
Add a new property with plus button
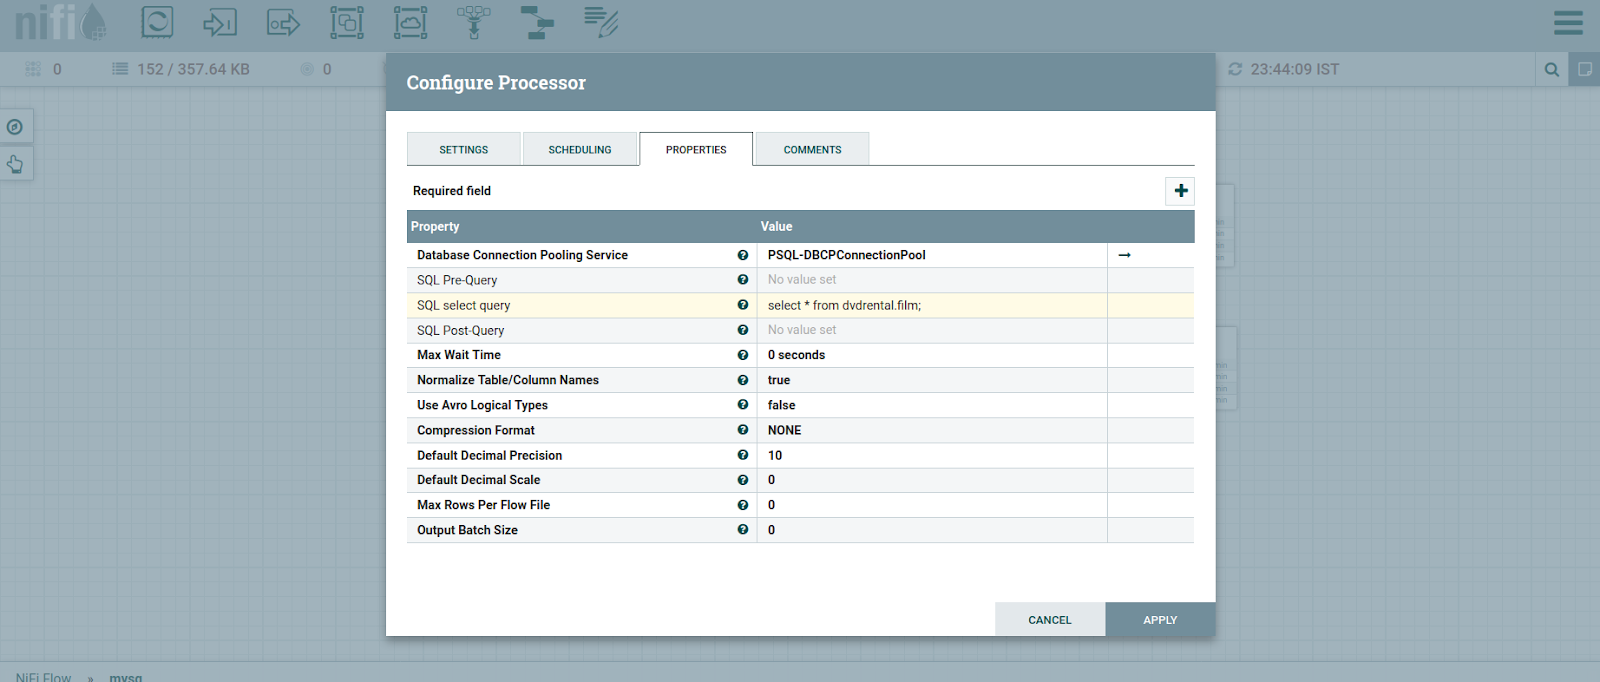coord(1180,191)
